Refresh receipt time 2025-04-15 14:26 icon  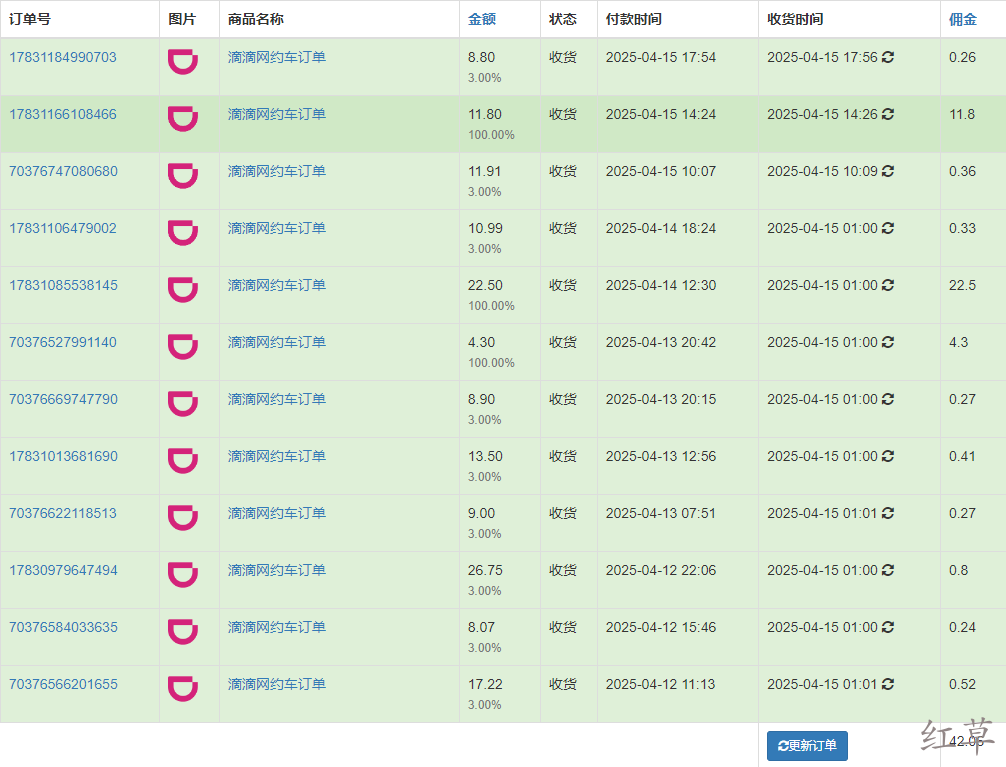(888, 114)
